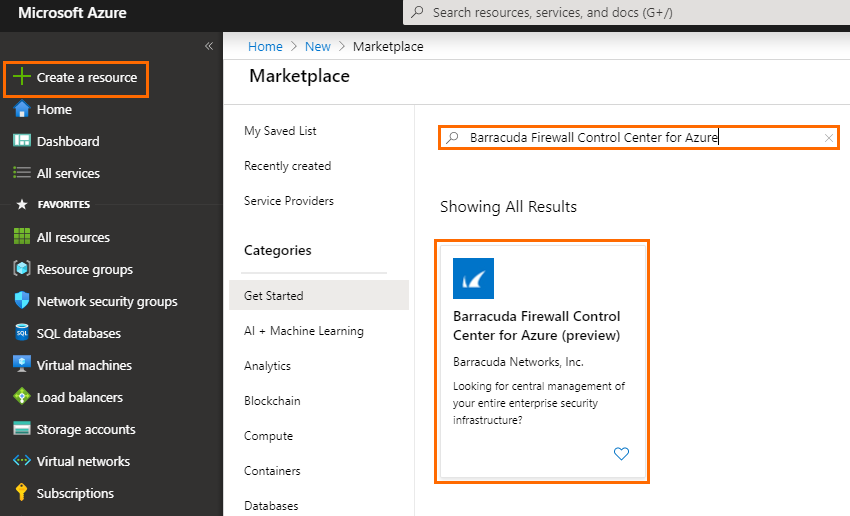
Task: Click the Storage accounts icon
Action: 22,429
